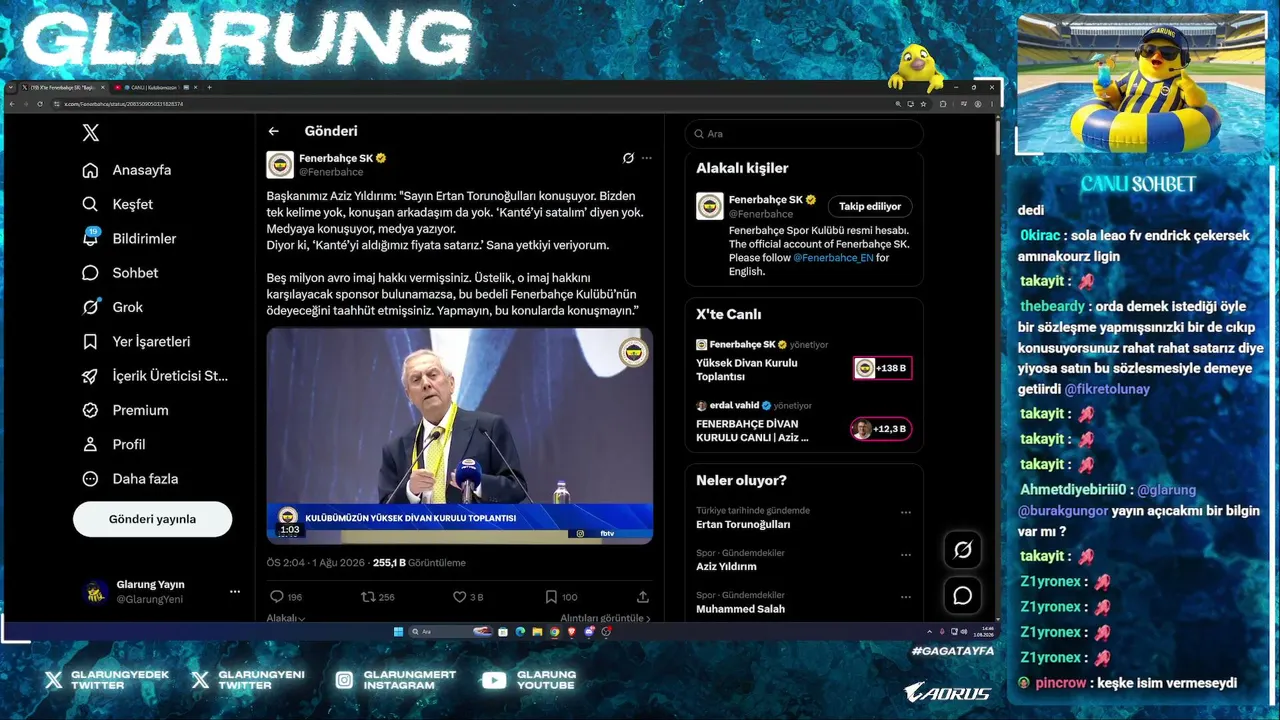Click the Ertan Torunoğulları trend
This screenshot has width=1280, height=720.
743,524
